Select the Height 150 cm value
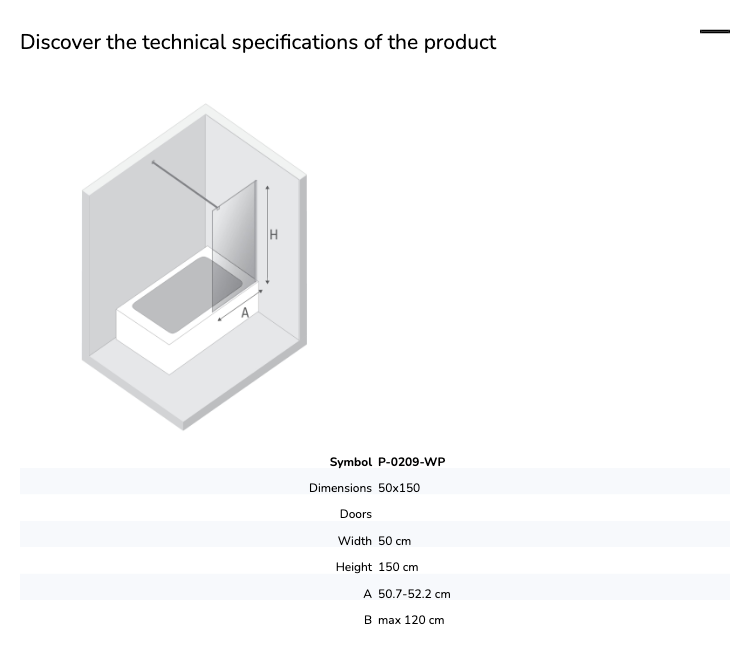The image size is (750, 647). point(398,567)
